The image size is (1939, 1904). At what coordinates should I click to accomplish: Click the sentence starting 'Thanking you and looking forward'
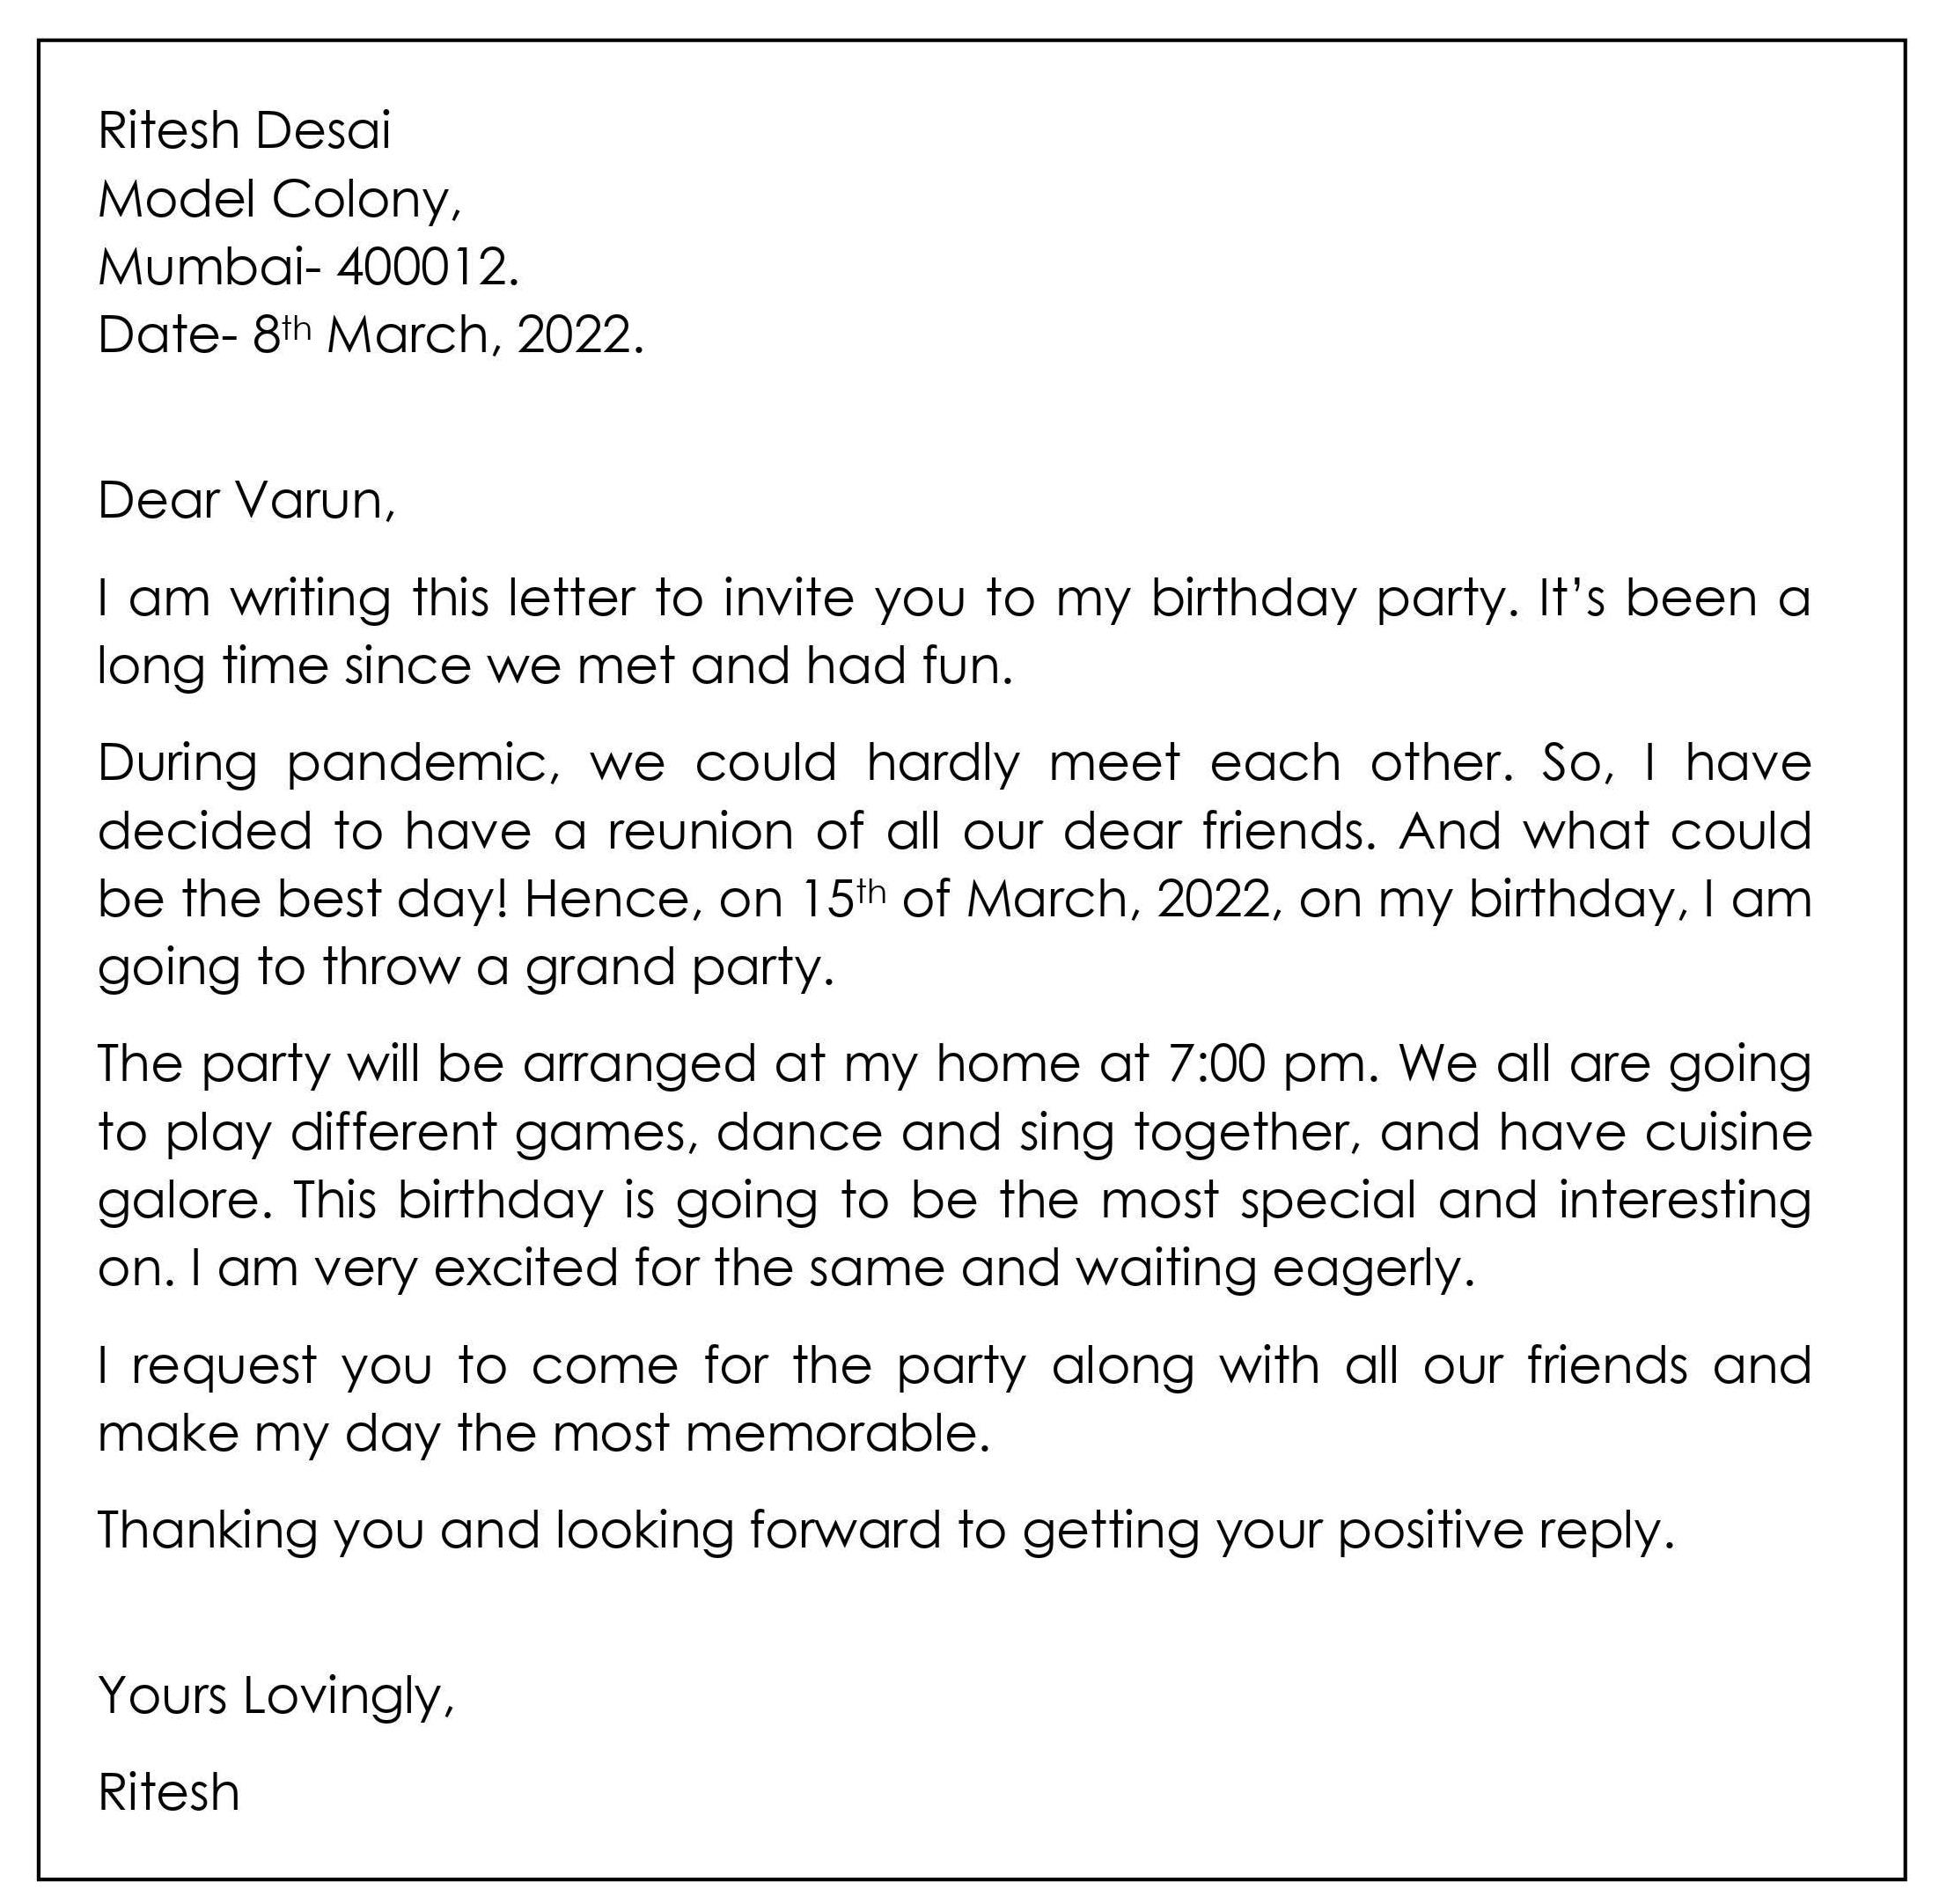[885, 1529]
